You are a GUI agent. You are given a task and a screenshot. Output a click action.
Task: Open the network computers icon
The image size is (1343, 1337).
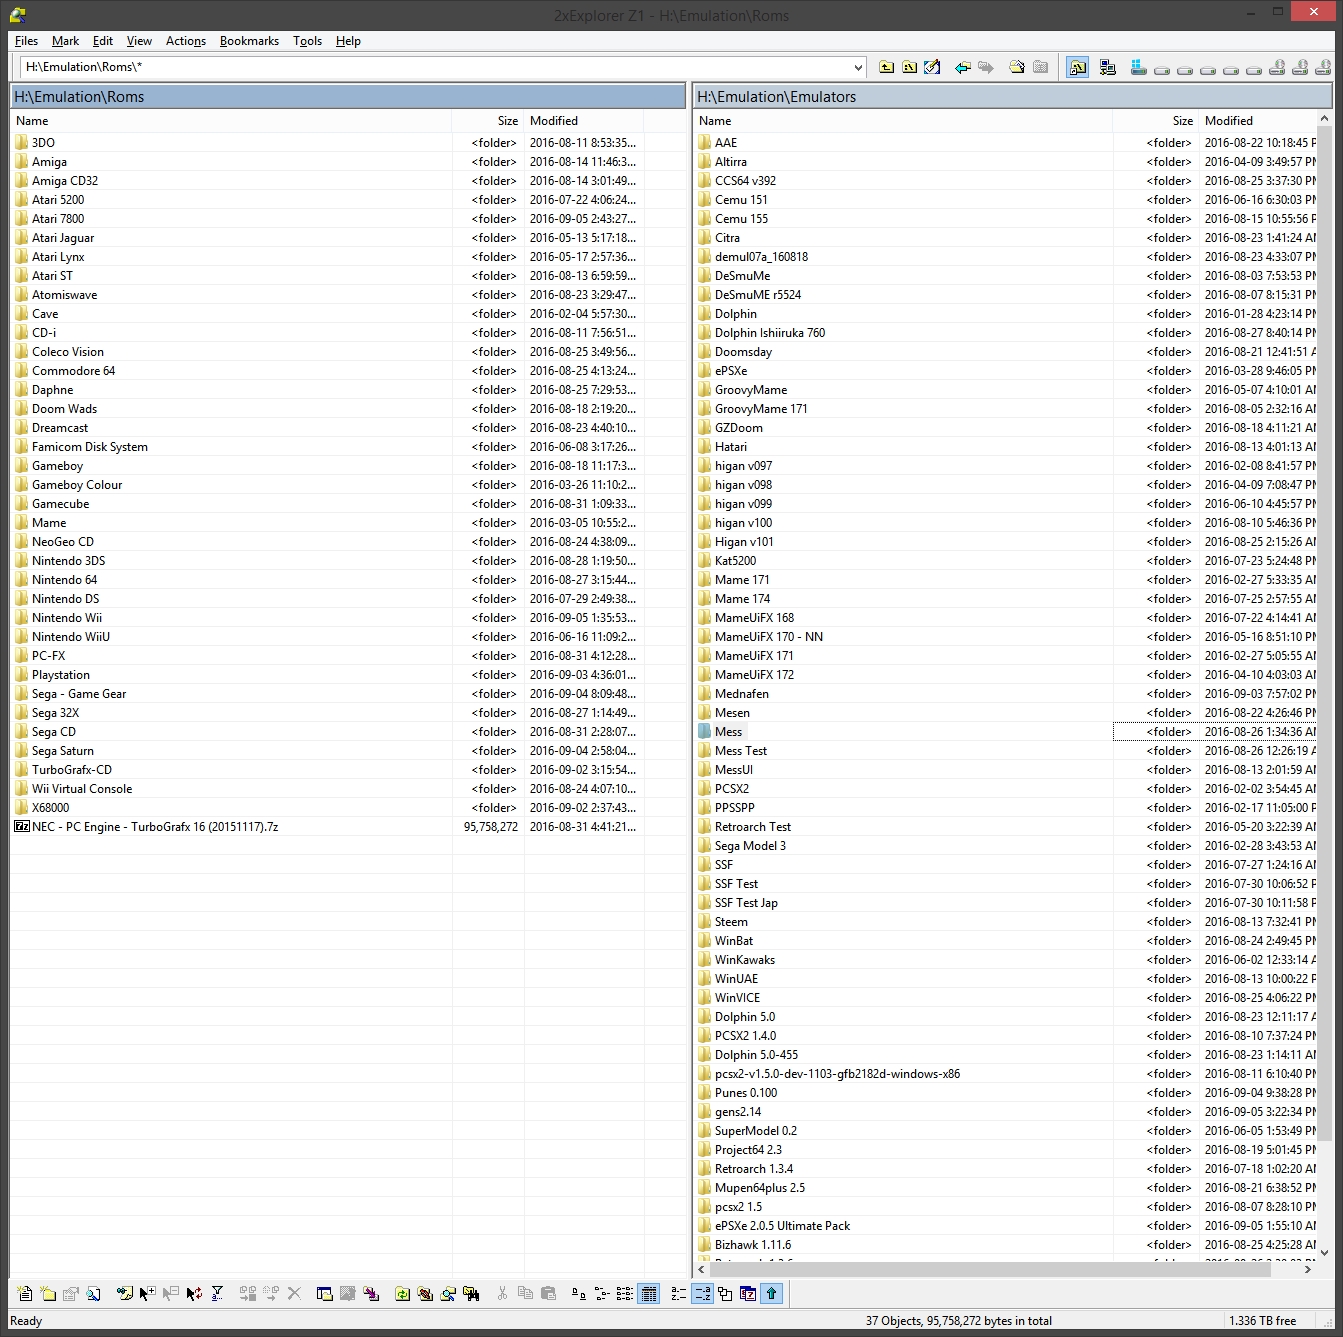click(x=1107, y=67)
